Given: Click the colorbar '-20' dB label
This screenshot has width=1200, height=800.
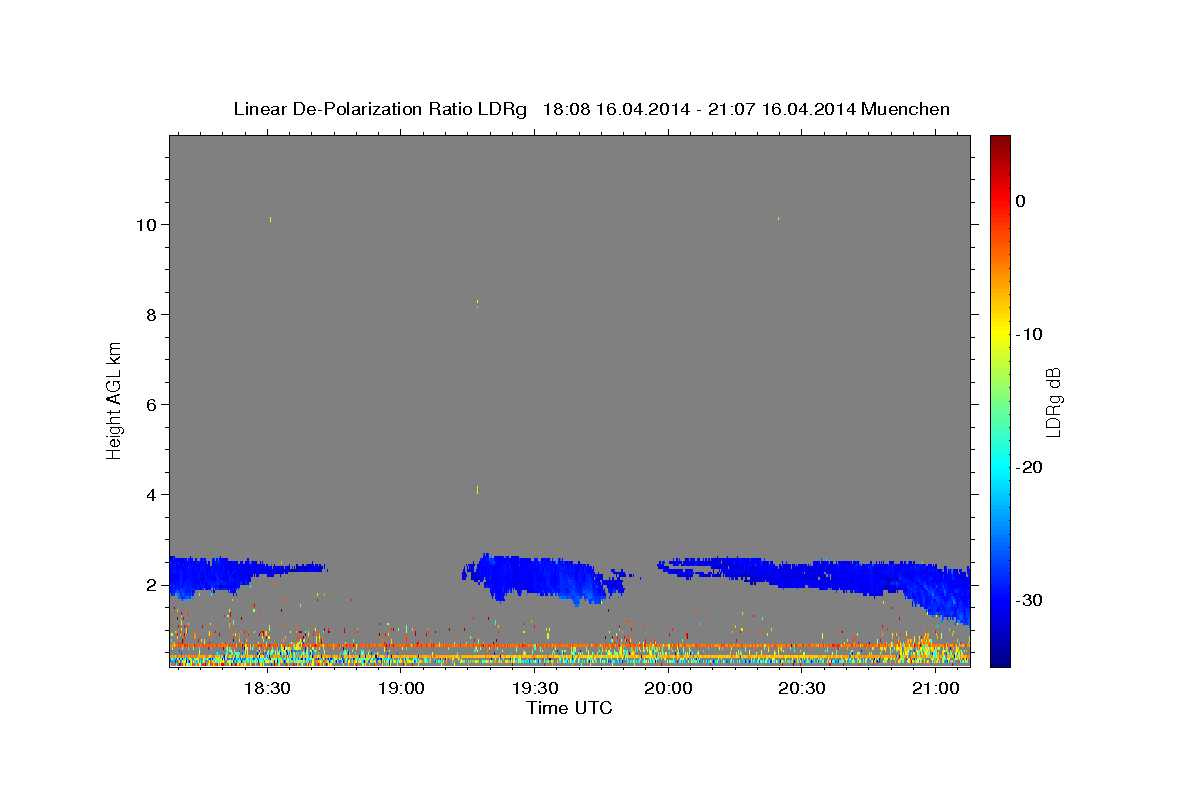Looking at the screenshot, I should click(x=1028, y=467).
